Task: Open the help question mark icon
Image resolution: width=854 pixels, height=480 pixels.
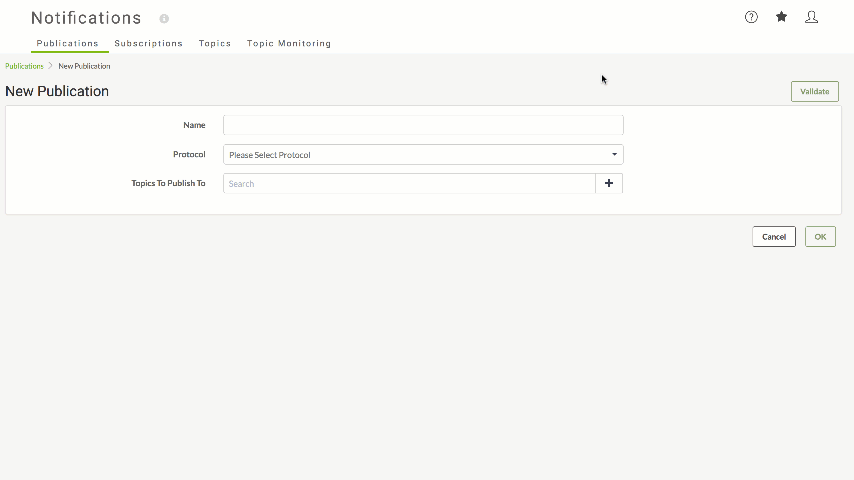Action: [x=751, y=17]
